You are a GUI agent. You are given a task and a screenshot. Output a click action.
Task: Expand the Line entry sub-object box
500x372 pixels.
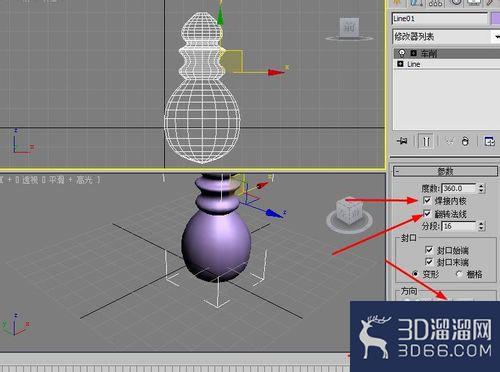point(401,64)
